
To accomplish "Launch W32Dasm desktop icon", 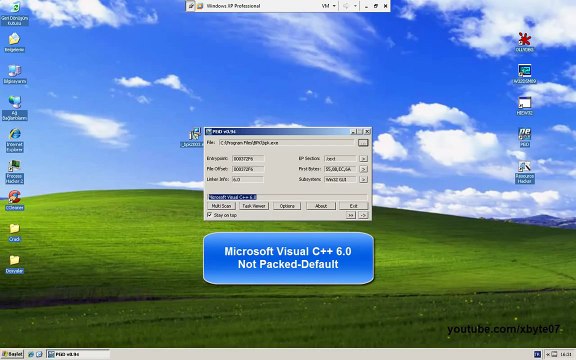I will [525, 74].
